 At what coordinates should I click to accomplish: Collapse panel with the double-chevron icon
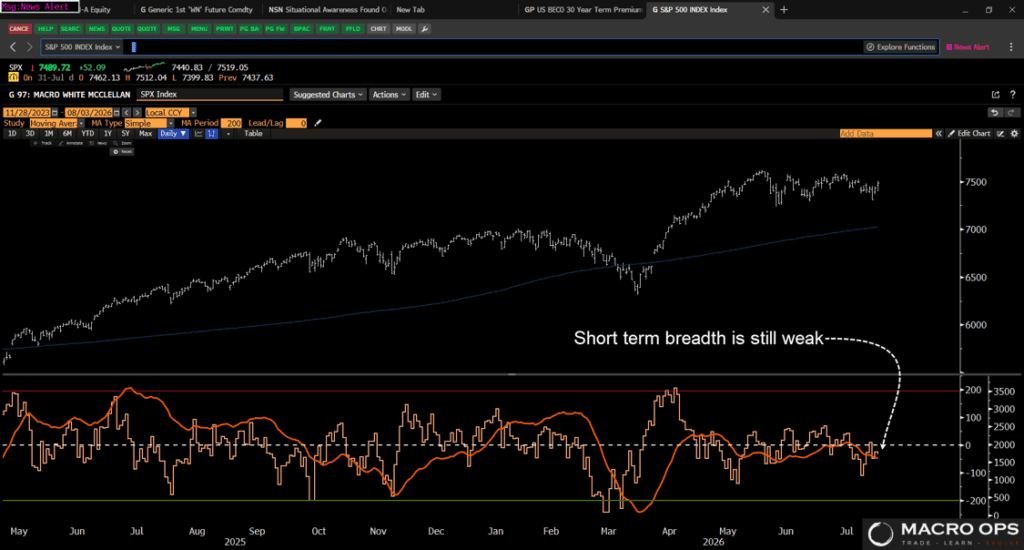click(938, 133)
